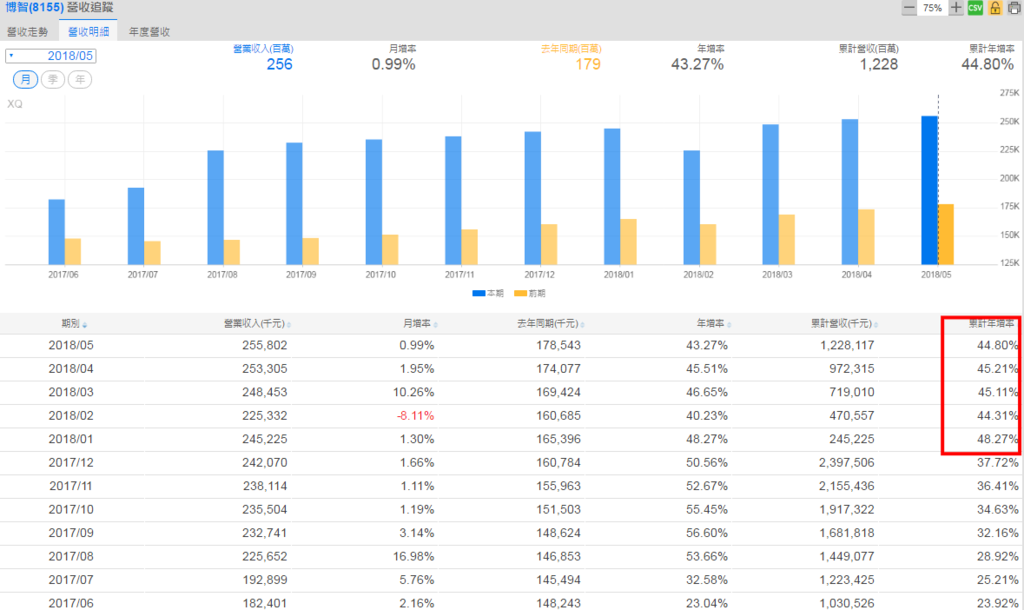Select the 月 monthly period option
This screenshot has width=1024, height=610.
tap(25, 80)
